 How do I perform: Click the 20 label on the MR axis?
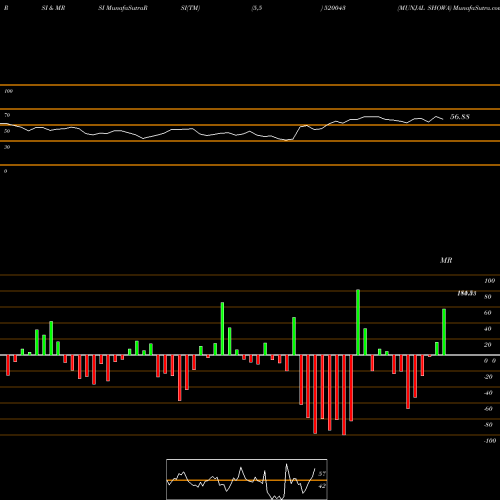[x=488, y=345]
